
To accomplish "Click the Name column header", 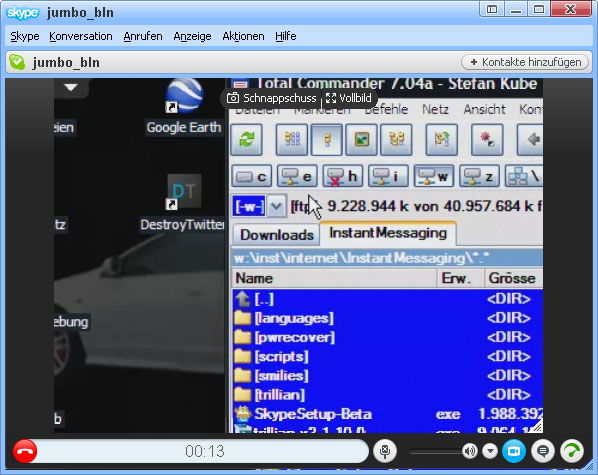I will pos(334,278).
